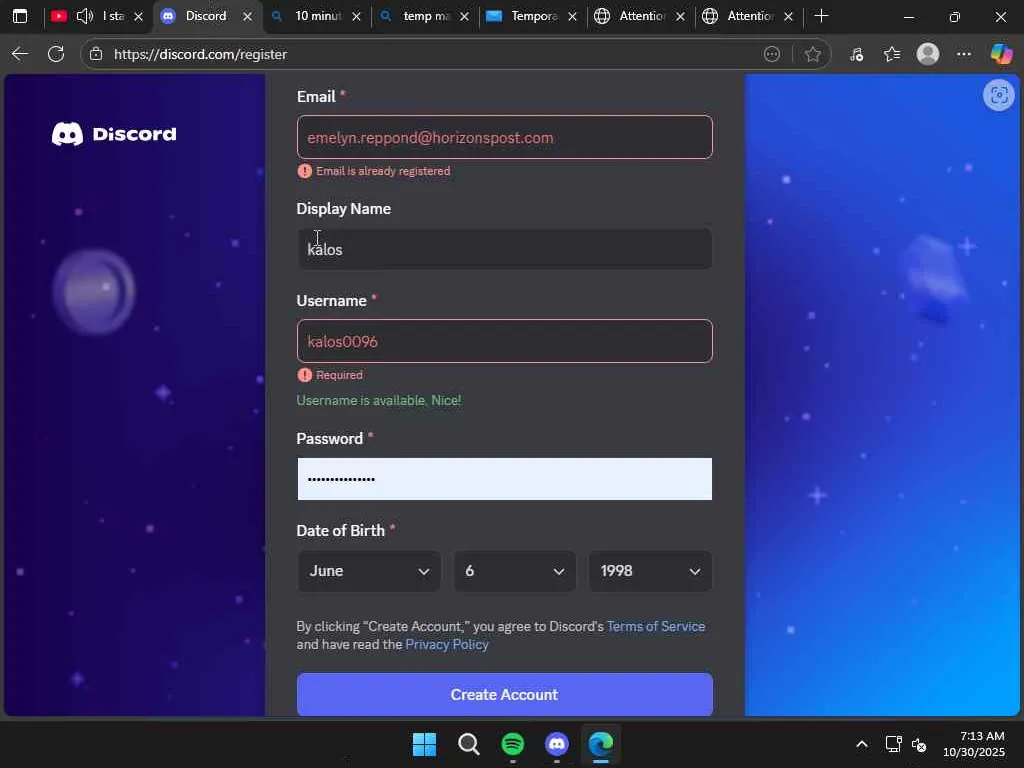The width and height of the screenshot is (1024, 768).
Task: Click the 'Required' username error text
Action: click(339, 375)
